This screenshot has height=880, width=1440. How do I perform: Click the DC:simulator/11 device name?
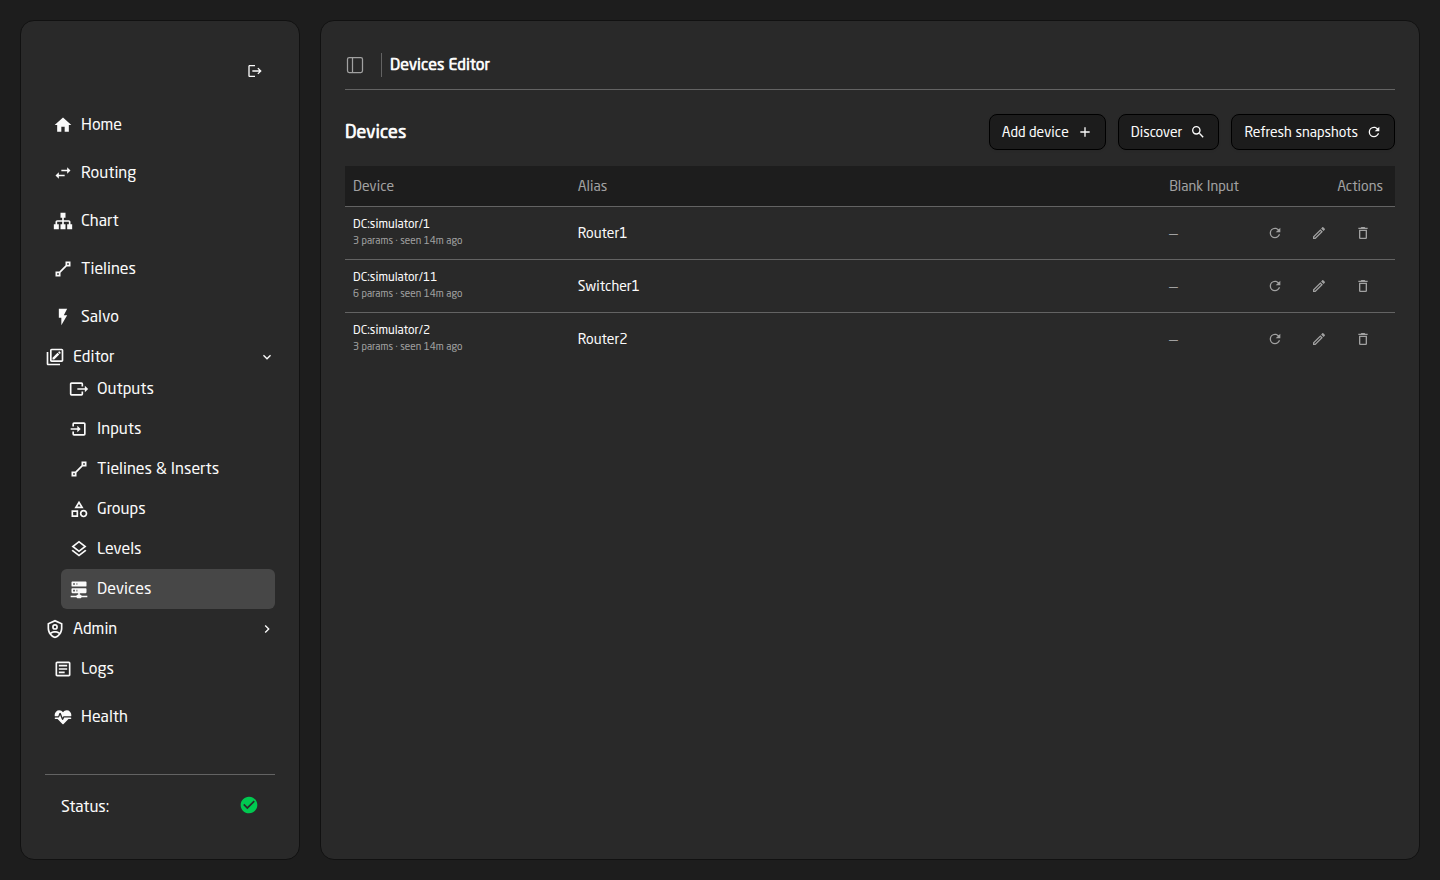395,277
